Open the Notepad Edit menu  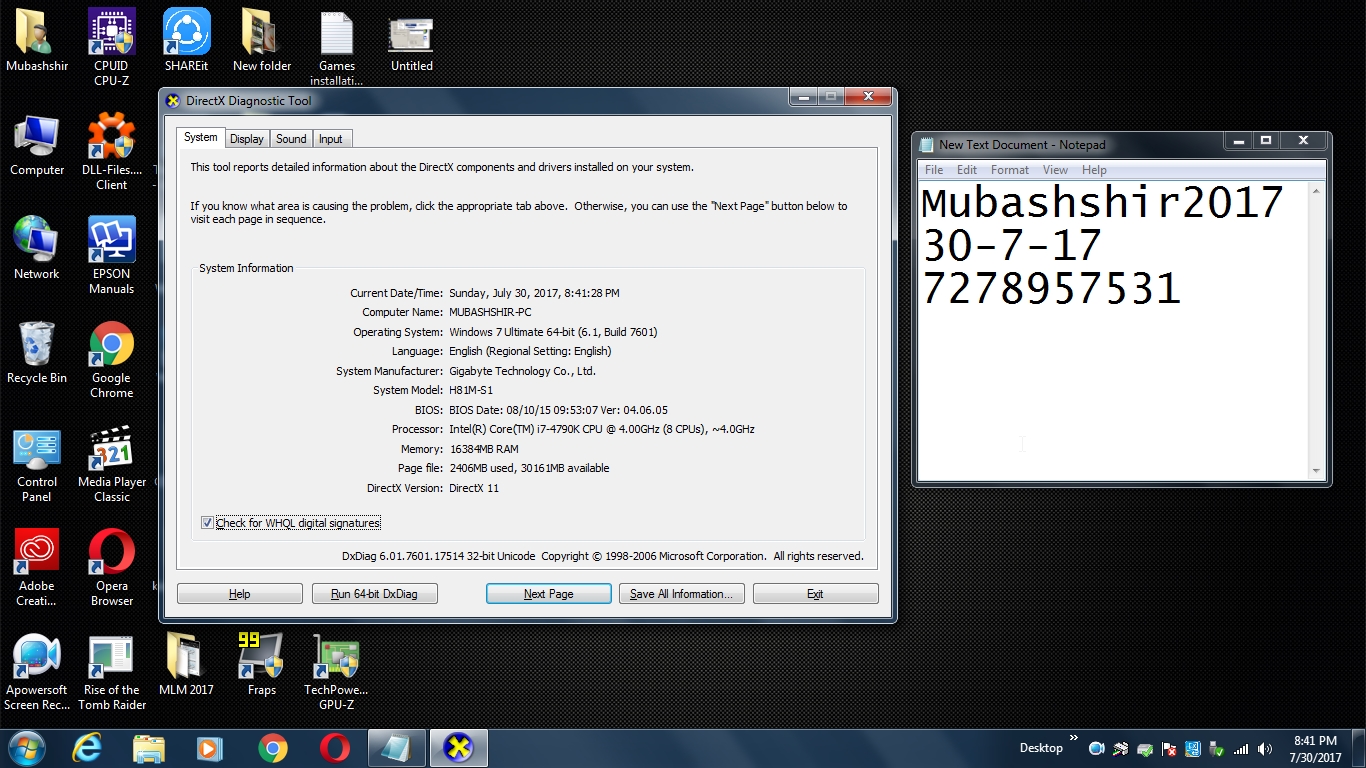pos(967,170)
